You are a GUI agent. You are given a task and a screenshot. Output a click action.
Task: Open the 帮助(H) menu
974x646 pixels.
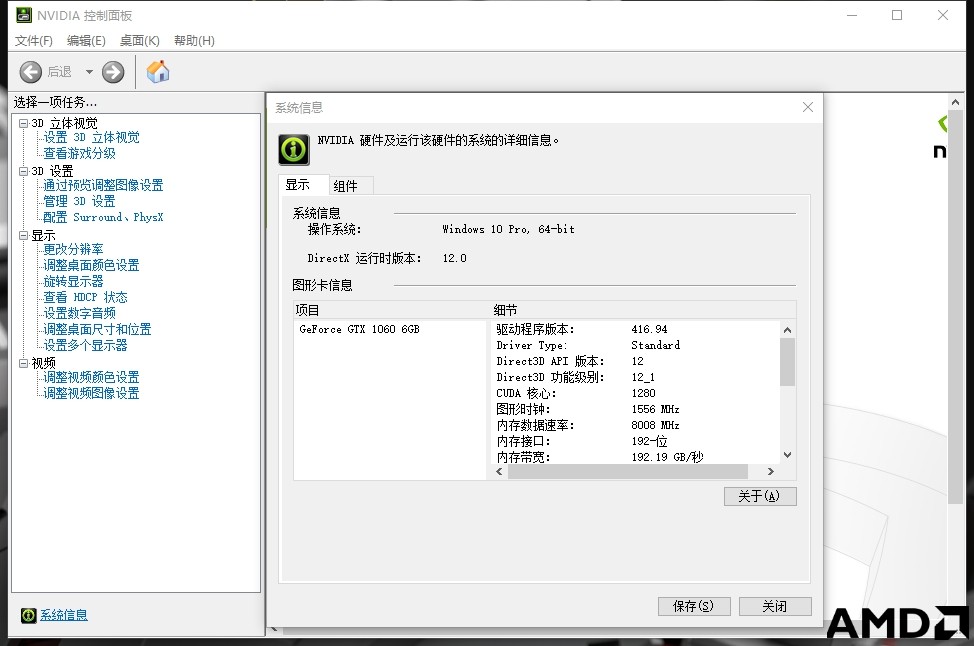coord(194,40)
